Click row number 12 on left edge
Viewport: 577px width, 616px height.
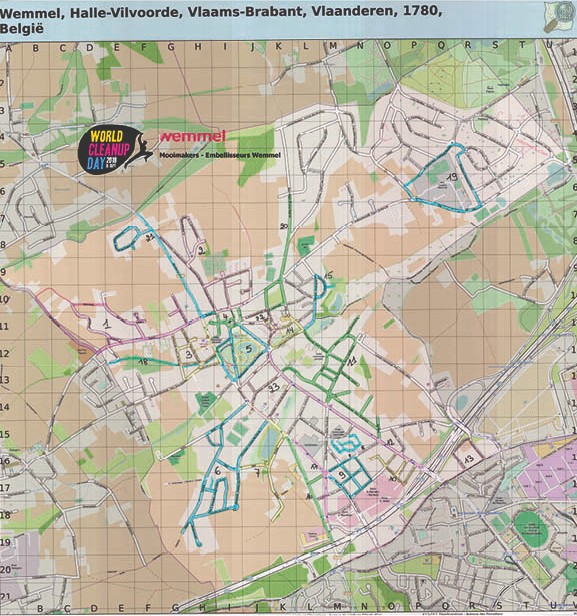[4, 353]
